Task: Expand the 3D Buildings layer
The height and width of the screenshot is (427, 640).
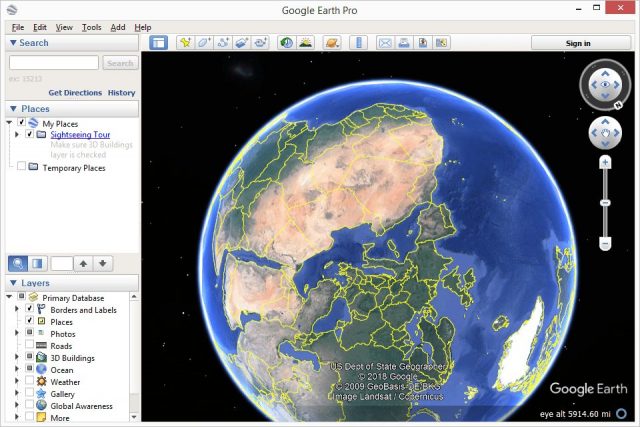Action: pos(17,357)
